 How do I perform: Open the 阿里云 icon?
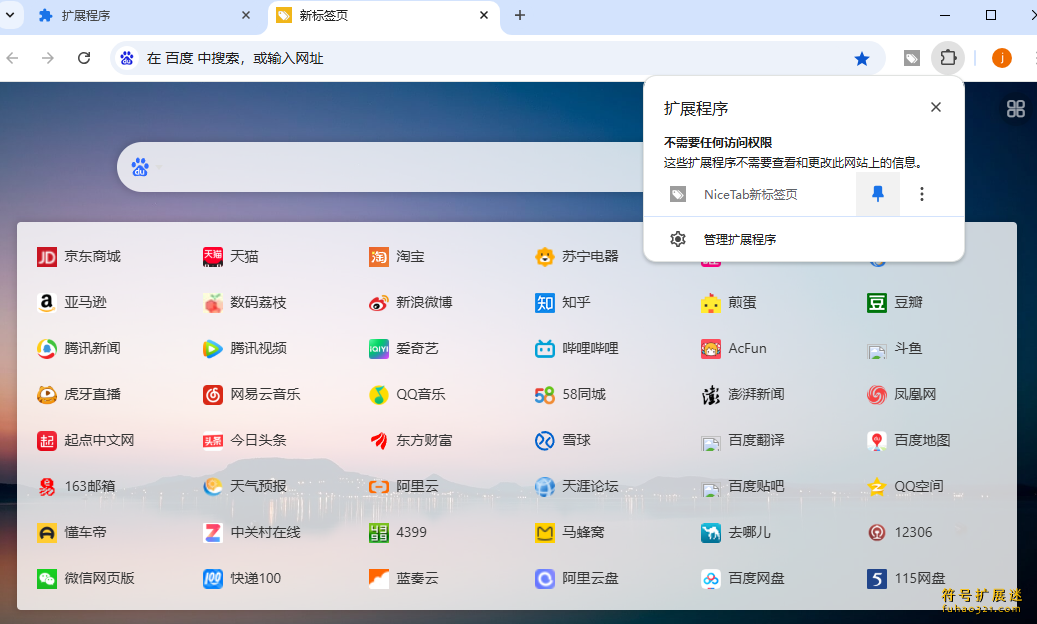(x=378, y=487)
